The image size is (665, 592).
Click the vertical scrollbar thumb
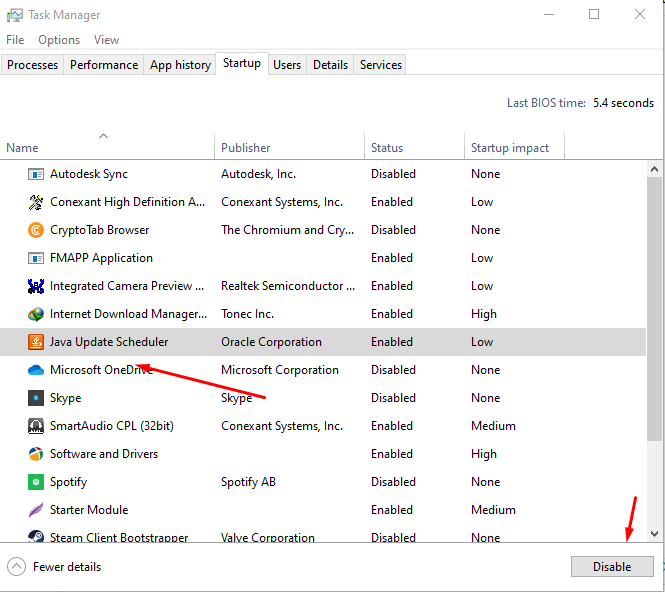pos(654,308)
